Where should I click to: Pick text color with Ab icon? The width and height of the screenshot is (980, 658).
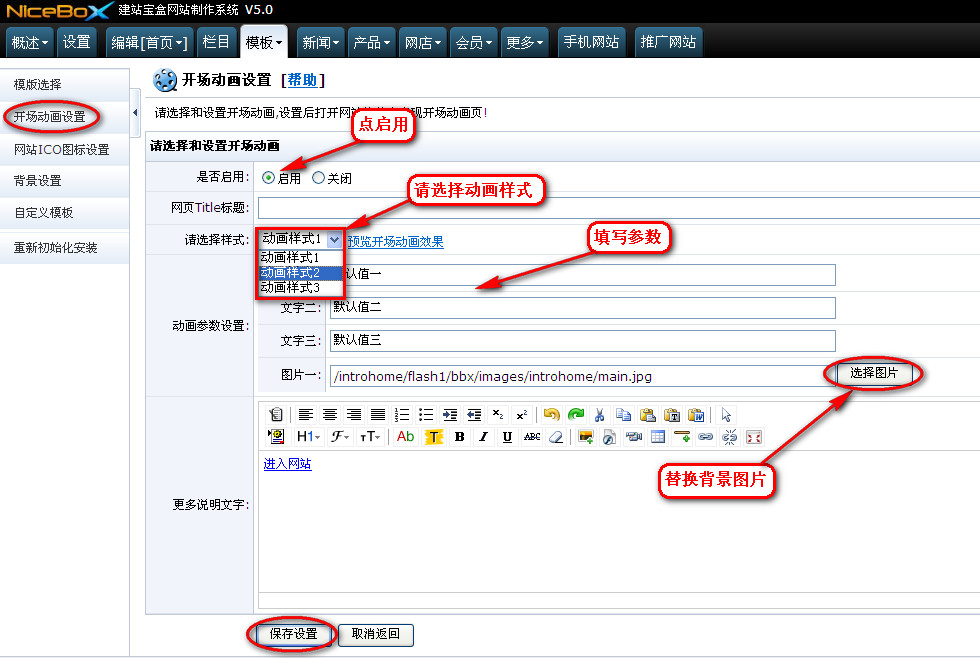(406, 437)
